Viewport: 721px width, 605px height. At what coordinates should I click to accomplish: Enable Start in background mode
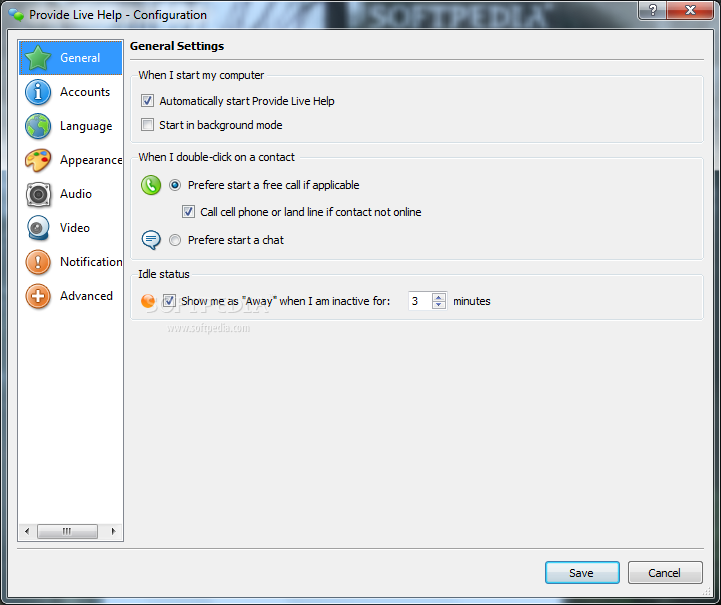tap(147, 125)
